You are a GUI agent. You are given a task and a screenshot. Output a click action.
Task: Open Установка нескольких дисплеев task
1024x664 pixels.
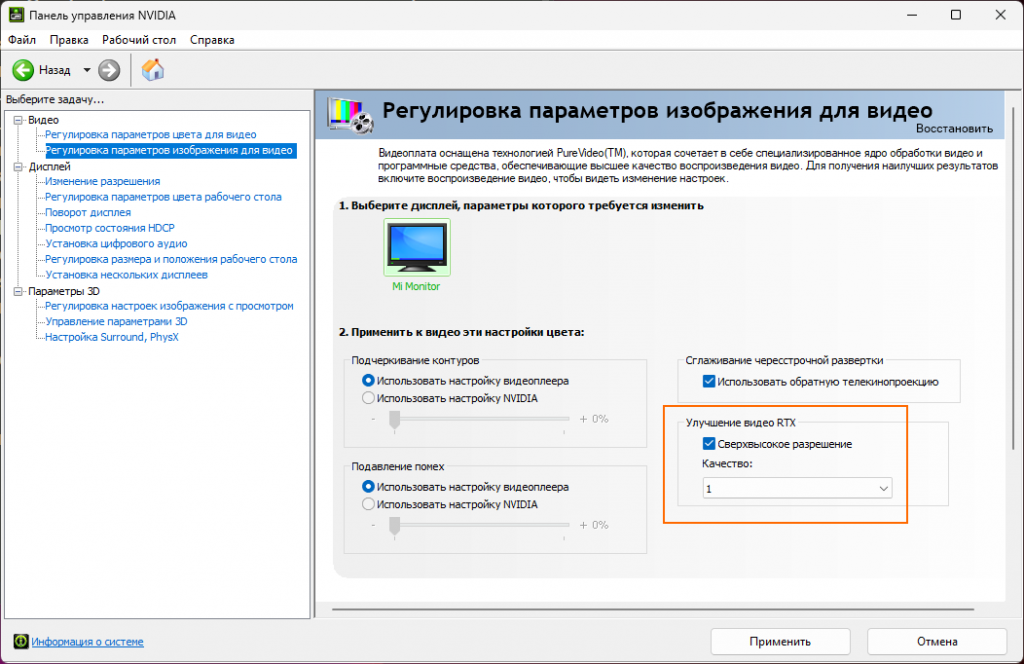tap(127, 275)
